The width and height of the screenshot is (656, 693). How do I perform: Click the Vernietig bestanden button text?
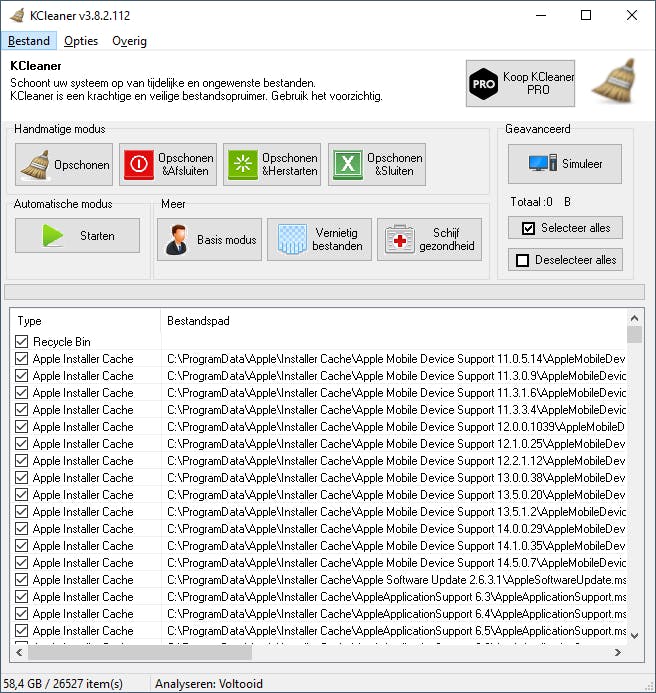click(337, 239)
